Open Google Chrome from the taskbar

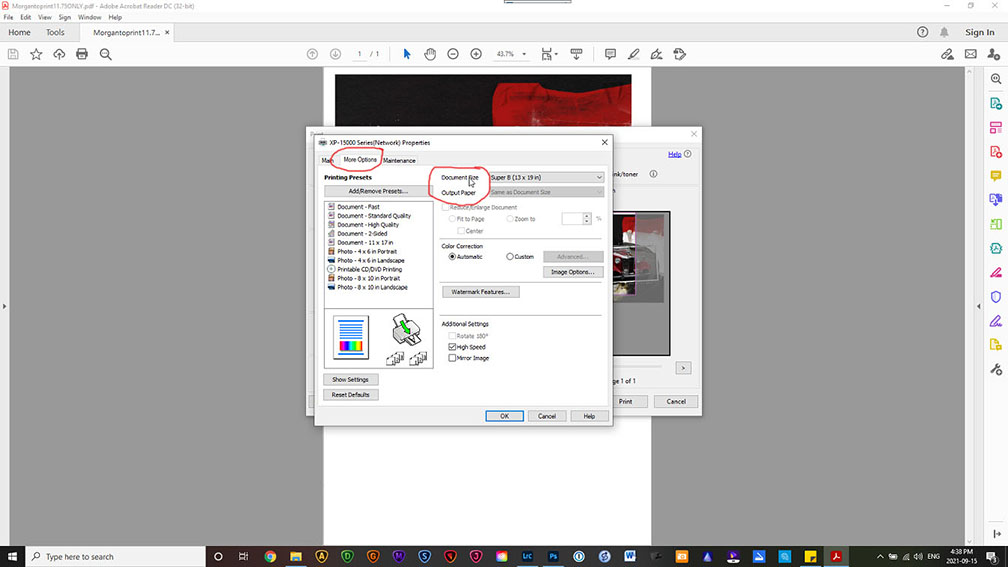[x=270, y=556]
